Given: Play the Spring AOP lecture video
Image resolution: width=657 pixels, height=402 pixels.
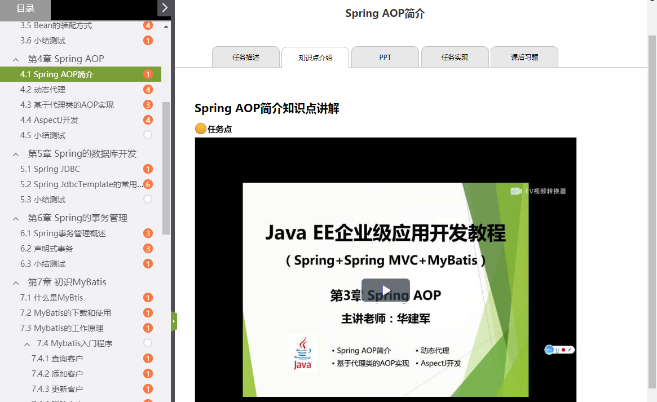Looking at the screenshot, I should [385, 290].
